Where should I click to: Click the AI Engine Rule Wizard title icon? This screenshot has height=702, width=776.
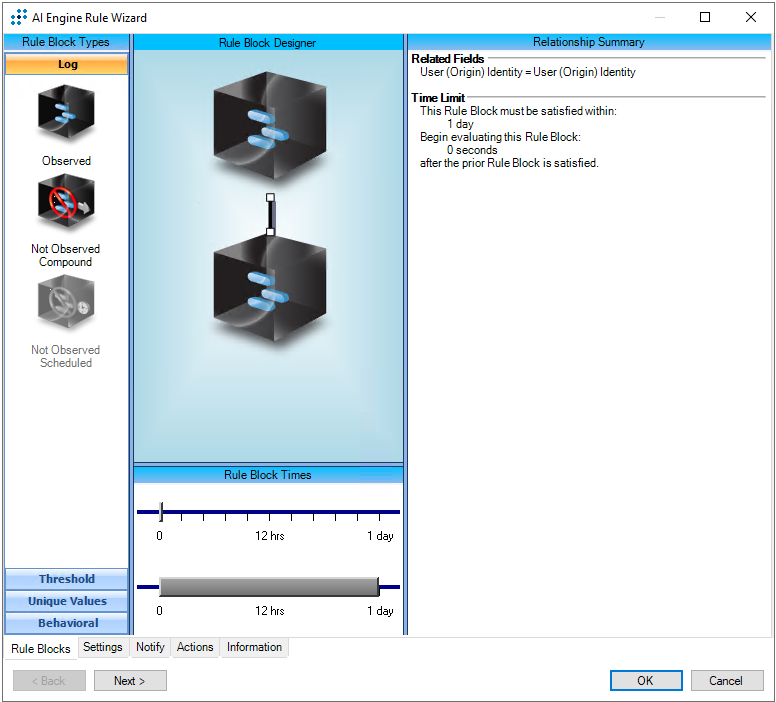click(18, 17)
